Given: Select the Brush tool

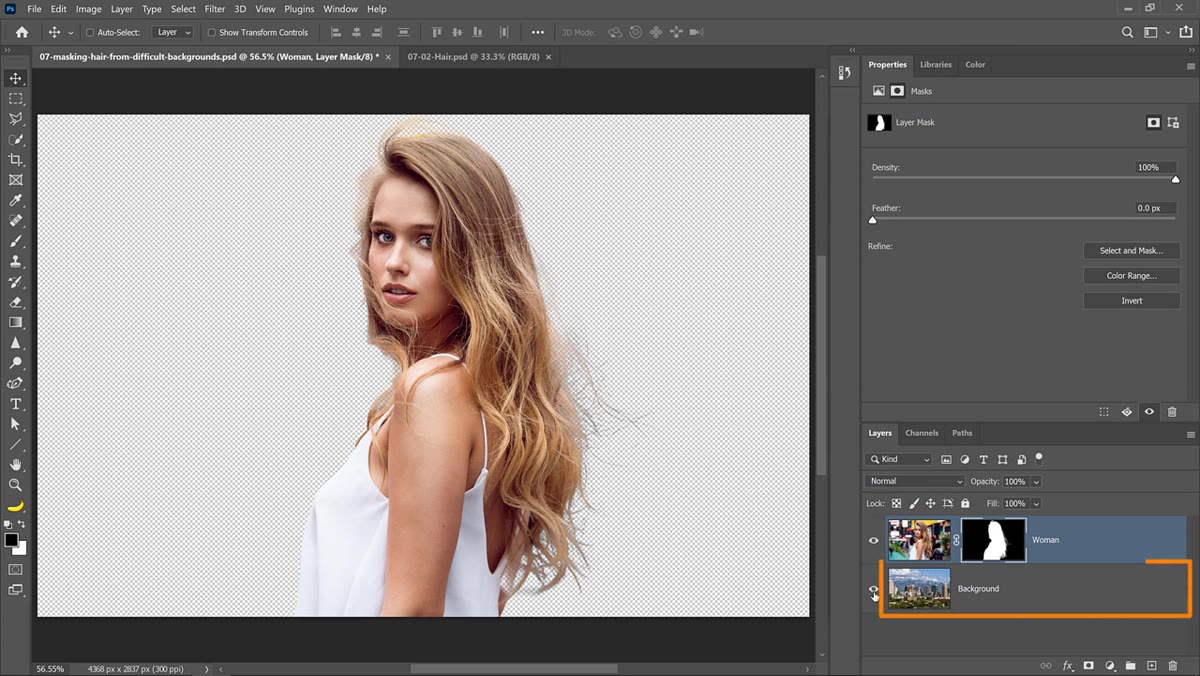Looking at the screenshot, I should [x=15, y=241].
